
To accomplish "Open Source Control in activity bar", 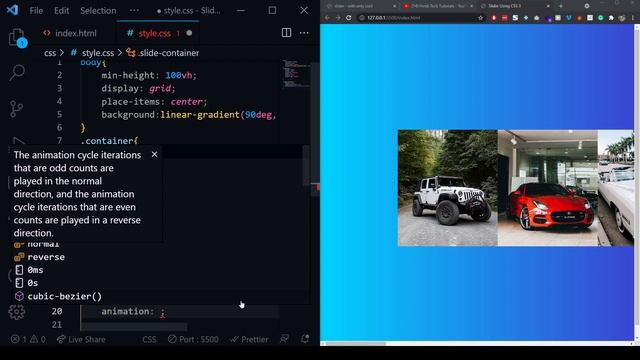I will (x=16, y=109).
